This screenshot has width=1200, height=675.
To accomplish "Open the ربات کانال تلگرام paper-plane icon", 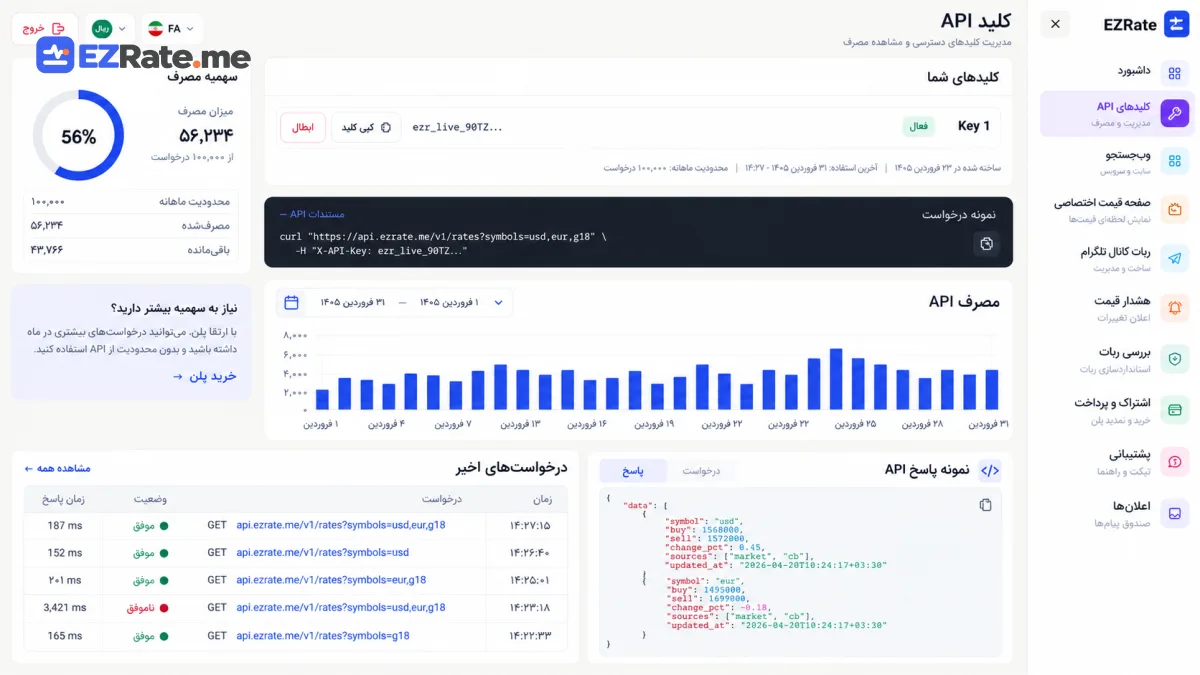I will coord(1175,258).
